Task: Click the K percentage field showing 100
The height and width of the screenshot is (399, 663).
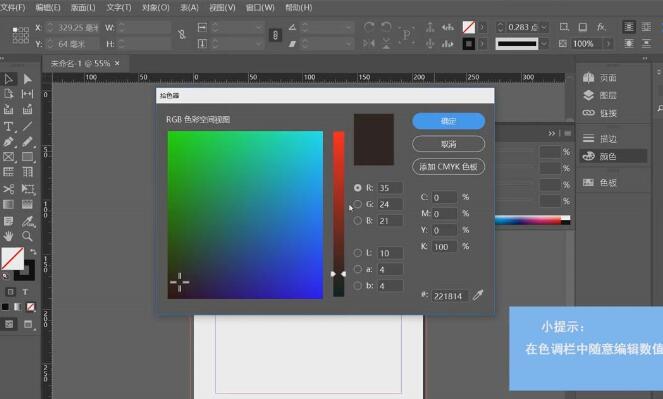Action: 444,246
